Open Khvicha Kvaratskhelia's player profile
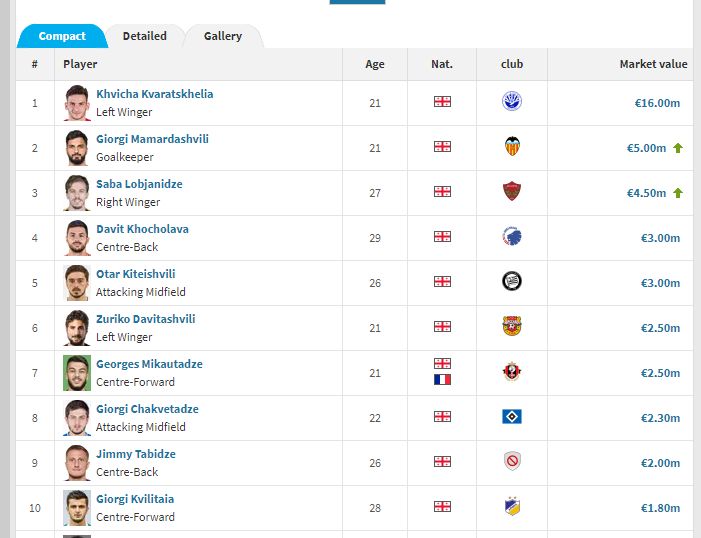701x538 pixels. tap(154, 94)
